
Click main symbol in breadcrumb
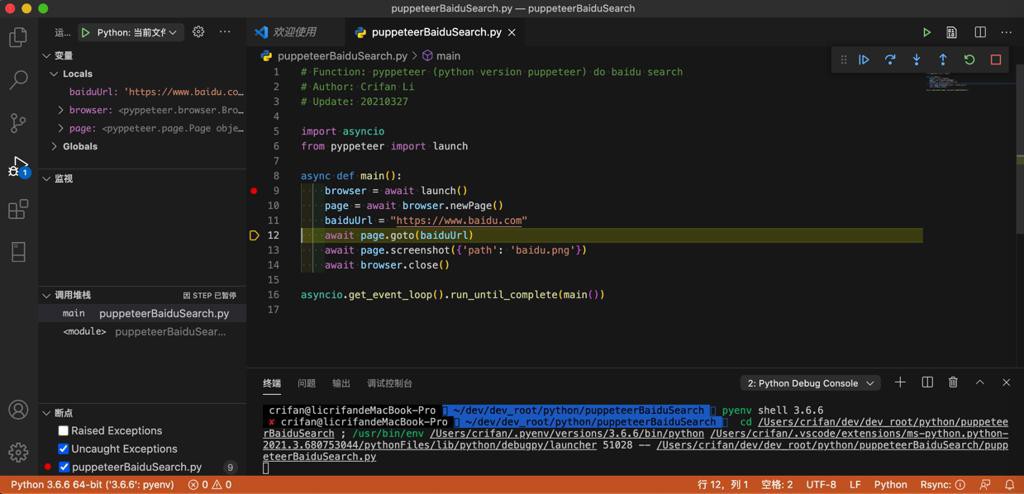441,56
